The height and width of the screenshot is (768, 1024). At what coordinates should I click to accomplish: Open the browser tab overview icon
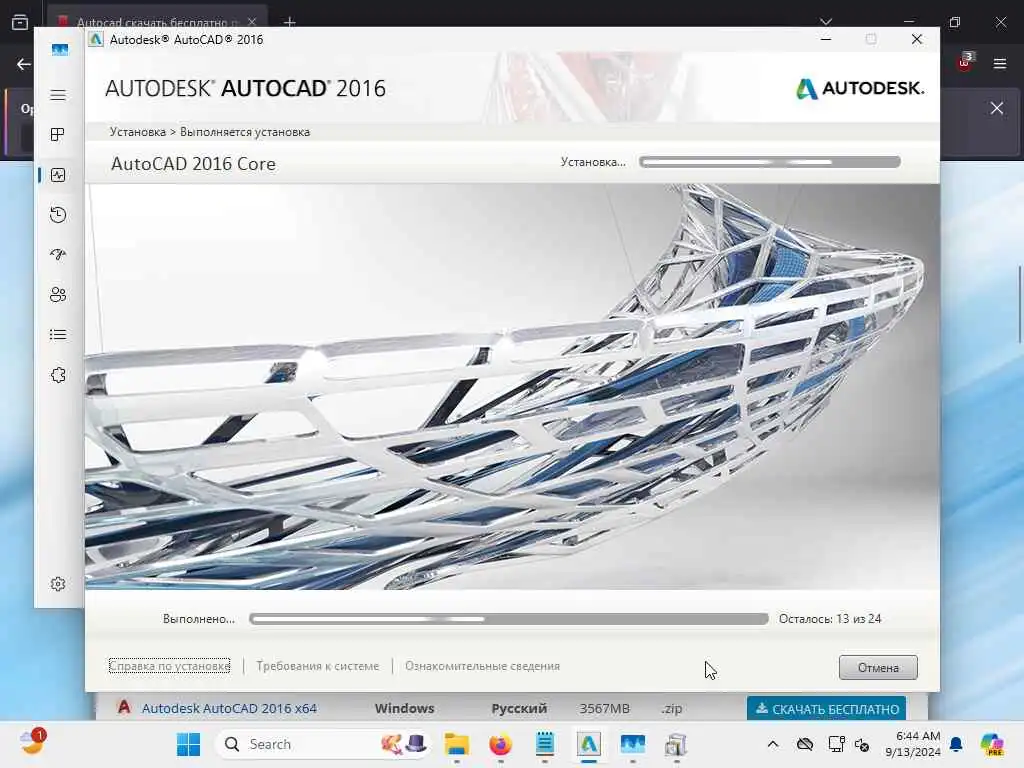point(20,22)
